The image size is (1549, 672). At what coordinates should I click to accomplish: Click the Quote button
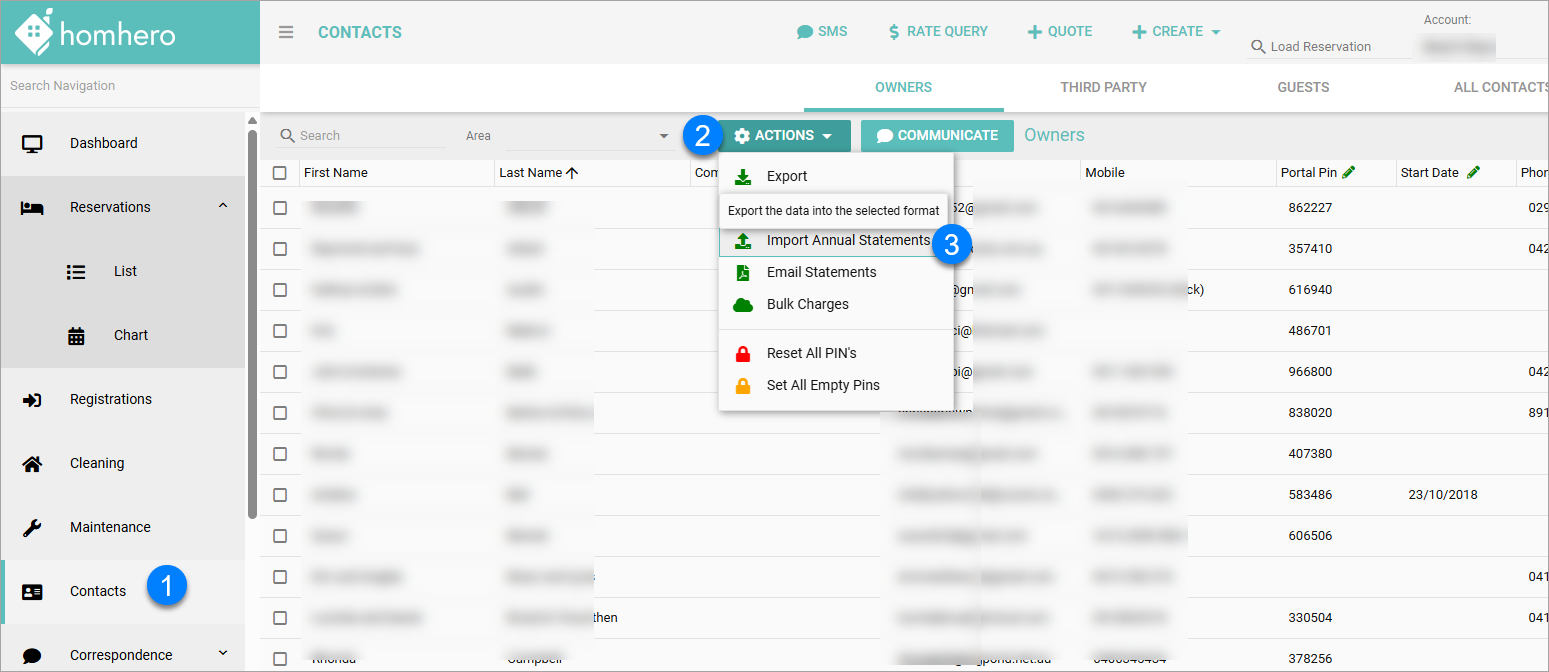[1060, 32]
